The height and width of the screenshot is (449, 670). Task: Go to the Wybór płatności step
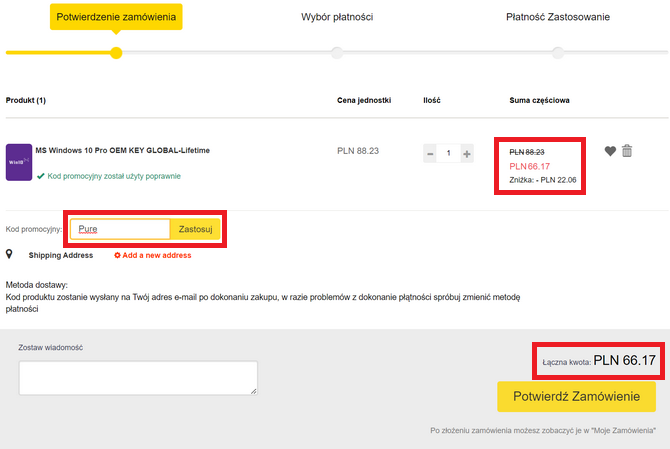click(337, 17)
